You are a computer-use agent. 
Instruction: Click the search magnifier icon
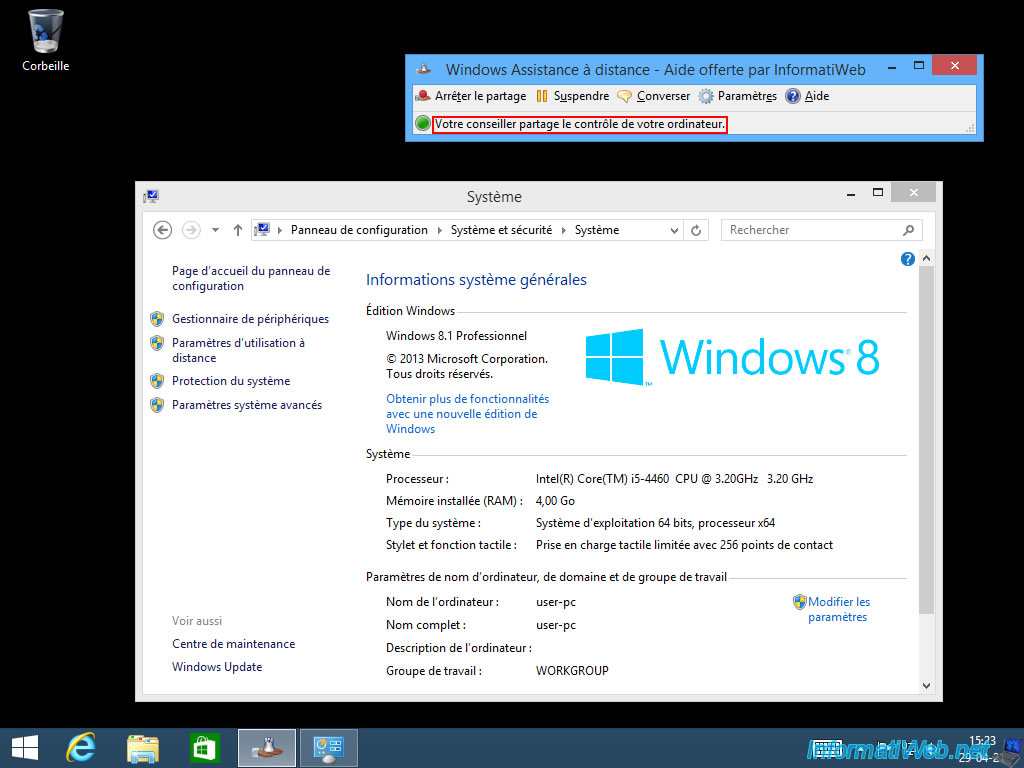click(908, 230)
